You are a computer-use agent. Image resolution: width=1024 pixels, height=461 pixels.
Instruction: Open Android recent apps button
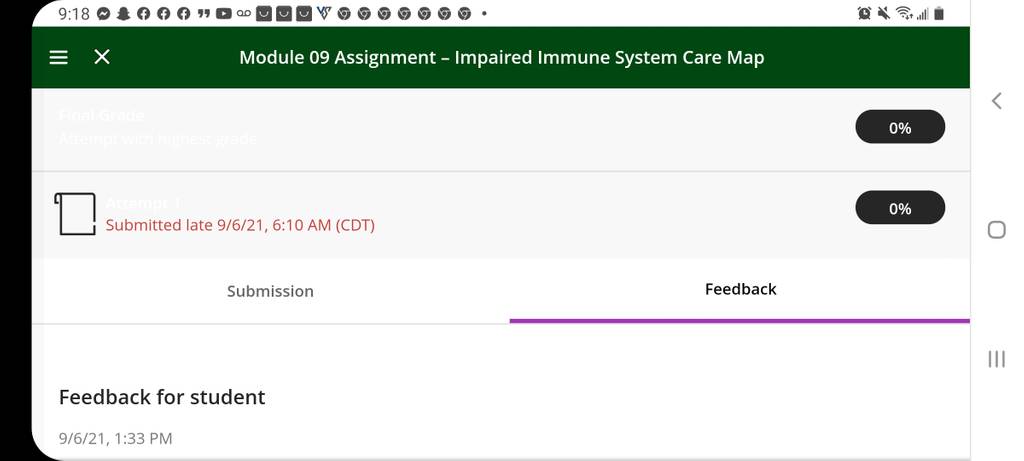[997, 359]
